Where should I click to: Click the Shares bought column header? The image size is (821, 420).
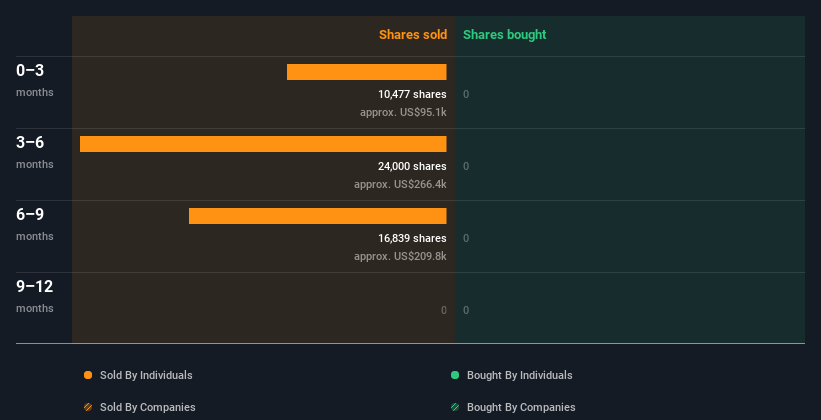click(x=505, y=35)
